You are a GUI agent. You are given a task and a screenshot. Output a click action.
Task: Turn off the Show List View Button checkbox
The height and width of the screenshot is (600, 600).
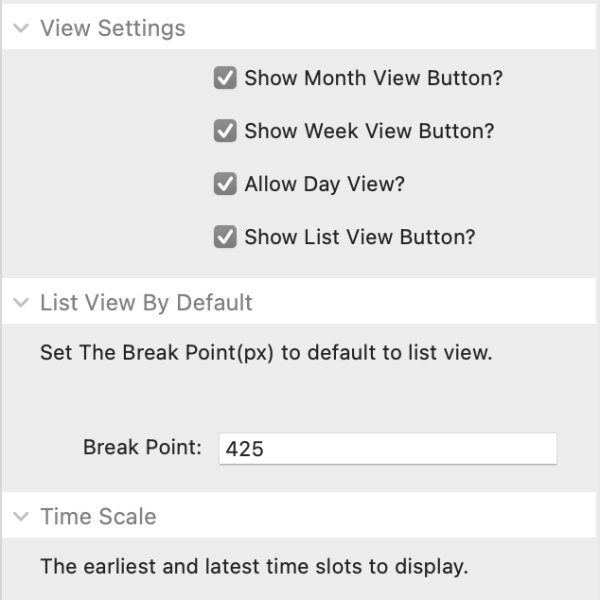coord(225,237)
